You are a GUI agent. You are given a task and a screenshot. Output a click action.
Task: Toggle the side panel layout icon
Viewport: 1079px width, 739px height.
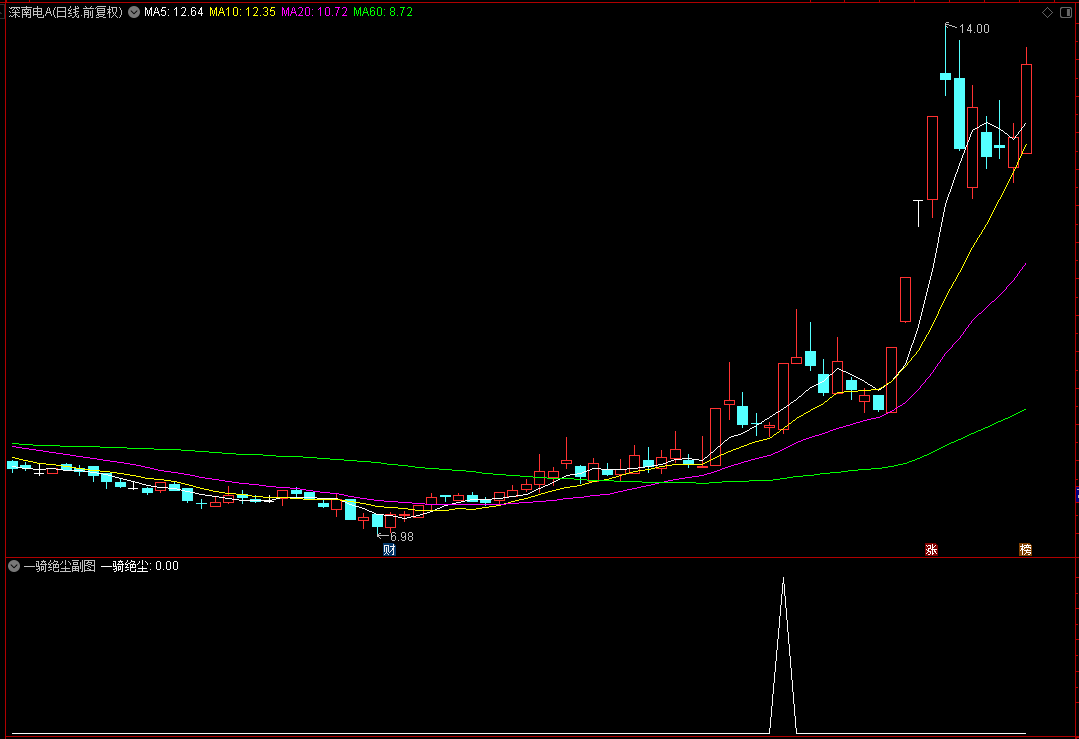(x=1066, y=12)
